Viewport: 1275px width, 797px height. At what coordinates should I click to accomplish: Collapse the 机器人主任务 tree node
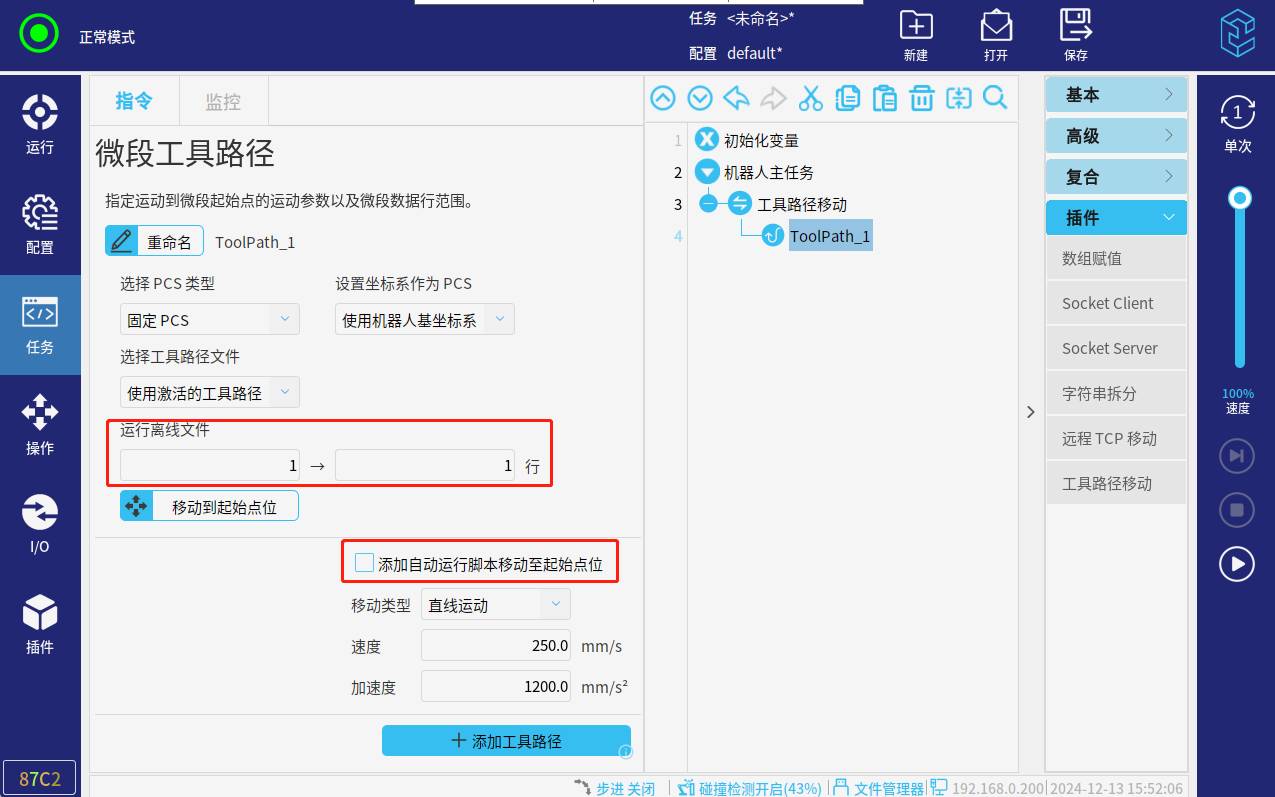point(706,172)
